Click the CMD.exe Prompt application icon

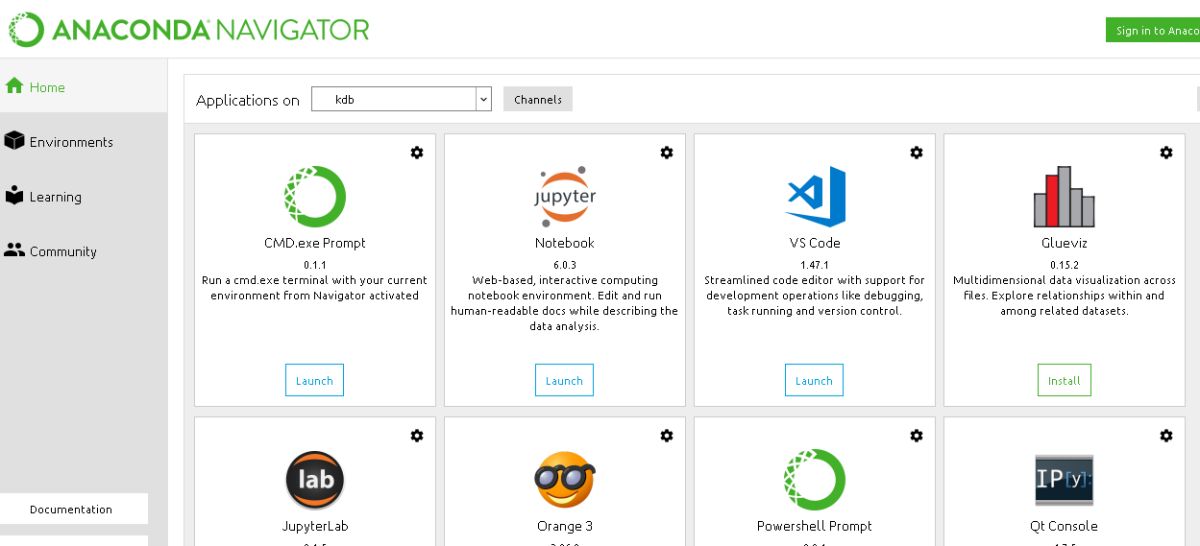point(315,197)
